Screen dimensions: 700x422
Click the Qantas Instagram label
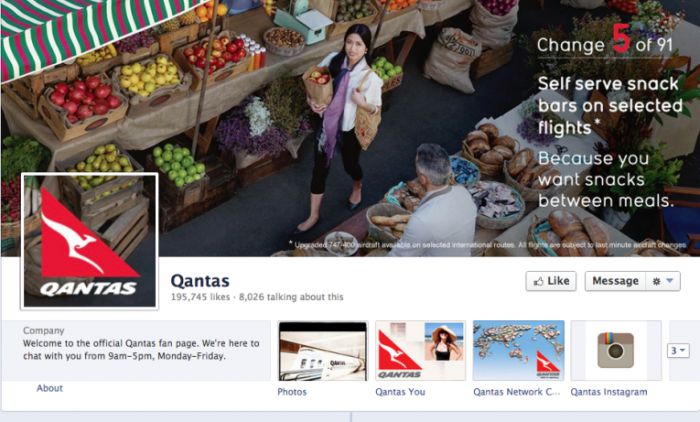[x=609, y=392]
